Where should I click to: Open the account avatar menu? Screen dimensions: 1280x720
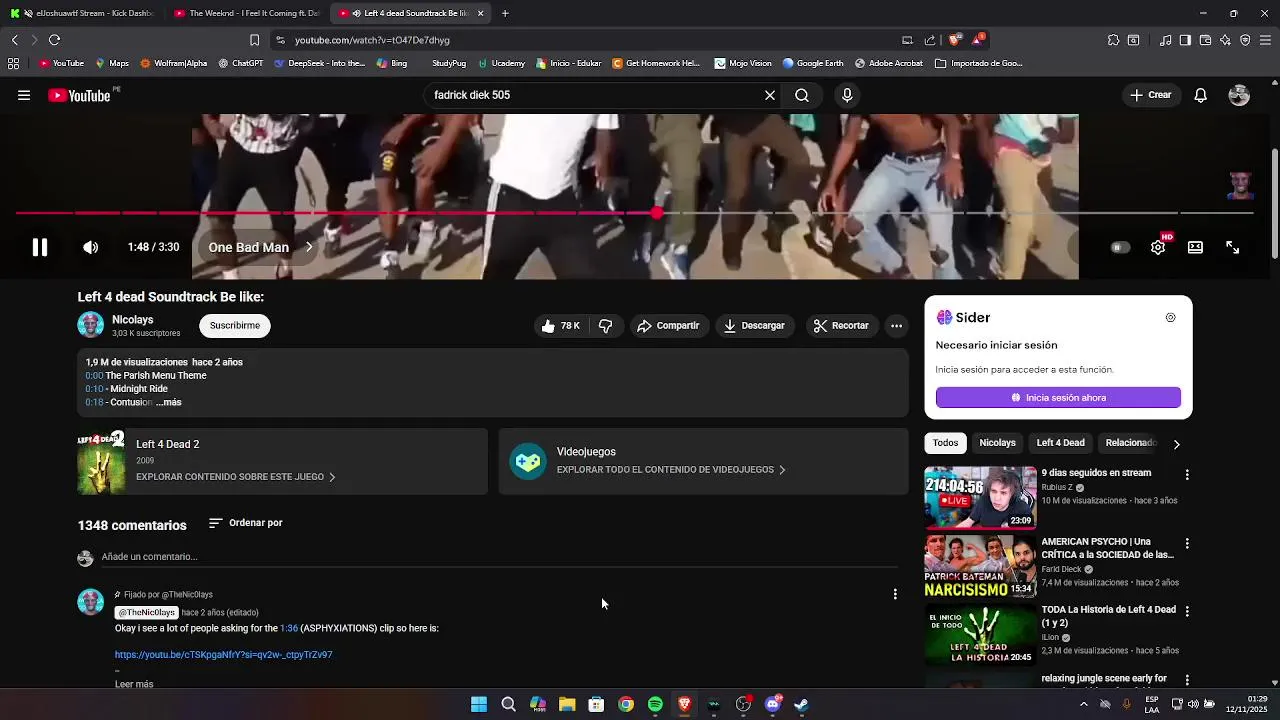pos(1239,95)
